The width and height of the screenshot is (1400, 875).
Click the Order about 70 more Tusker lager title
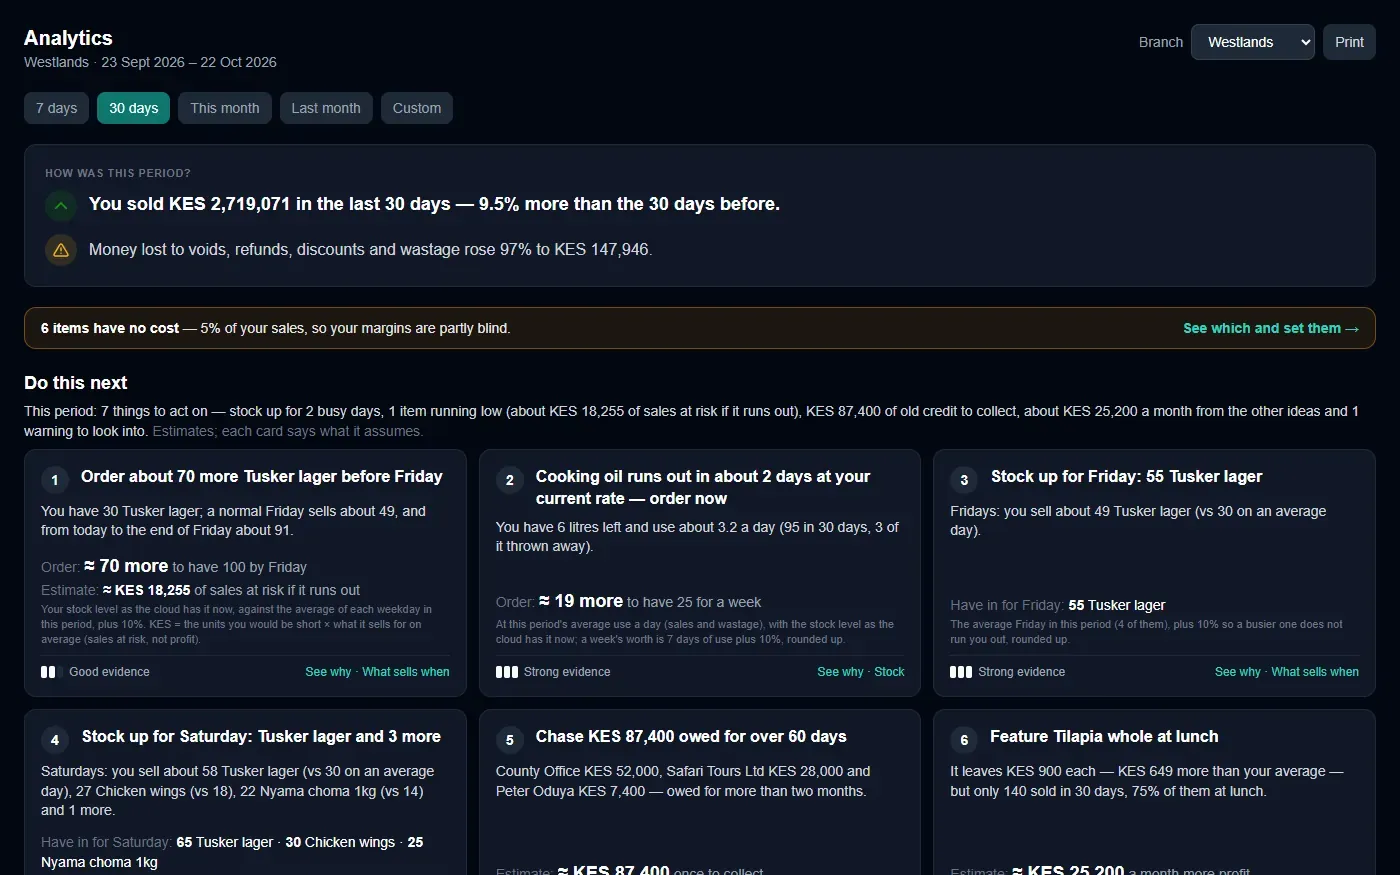(262, 477)
